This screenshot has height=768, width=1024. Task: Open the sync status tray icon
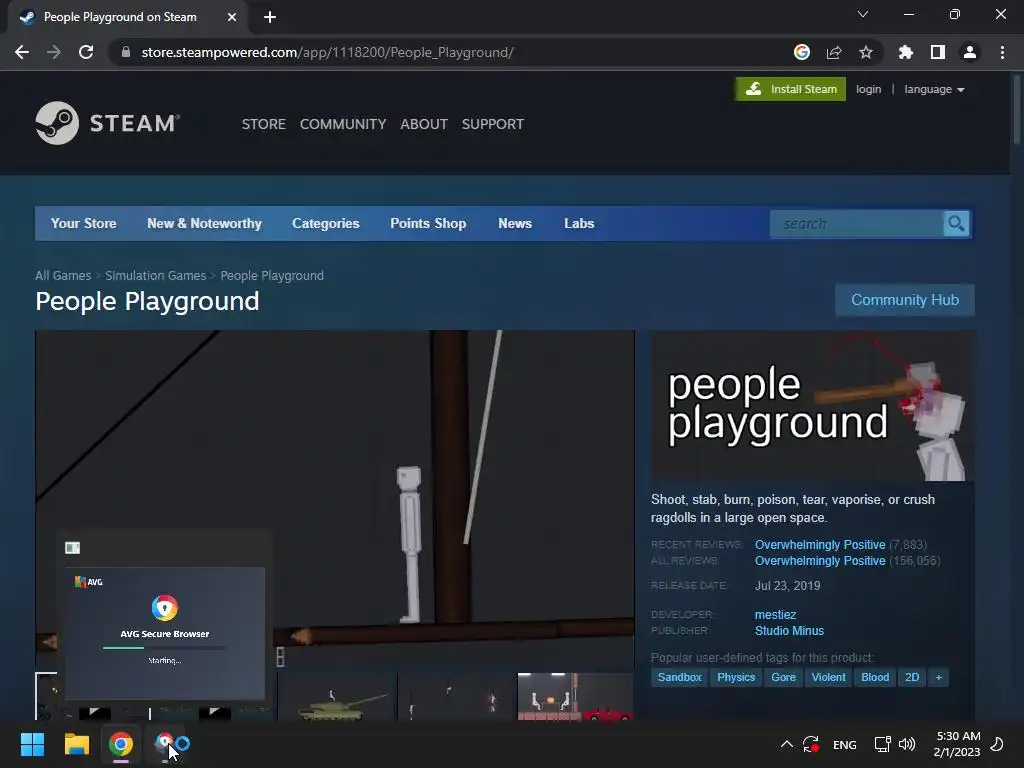(x=811, y=744)
